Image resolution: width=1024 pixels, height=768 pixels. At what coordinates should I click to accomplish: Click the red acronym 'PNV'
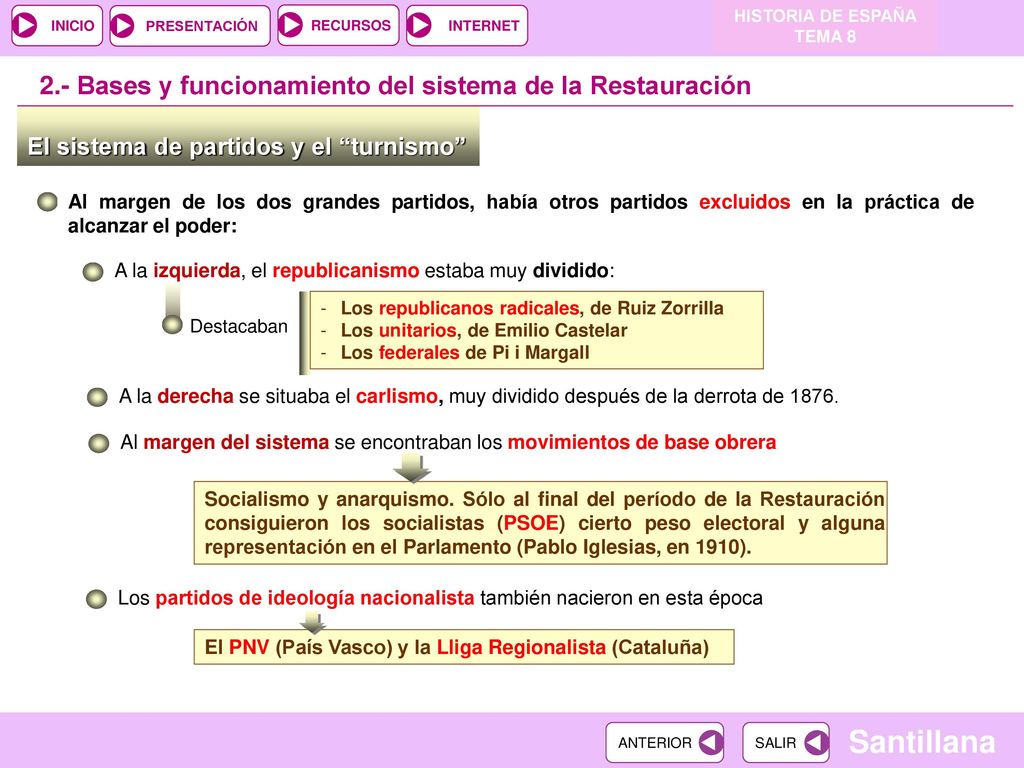[x=249, y=647]
